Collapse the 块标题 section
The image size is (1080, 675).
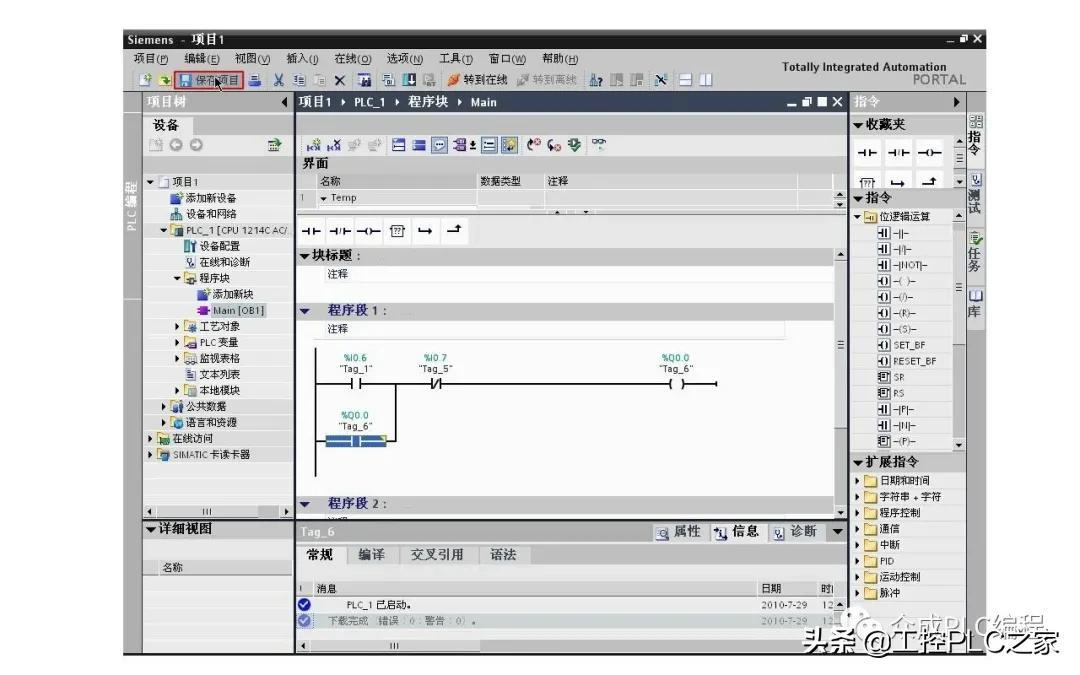click(x=304, y=256)
